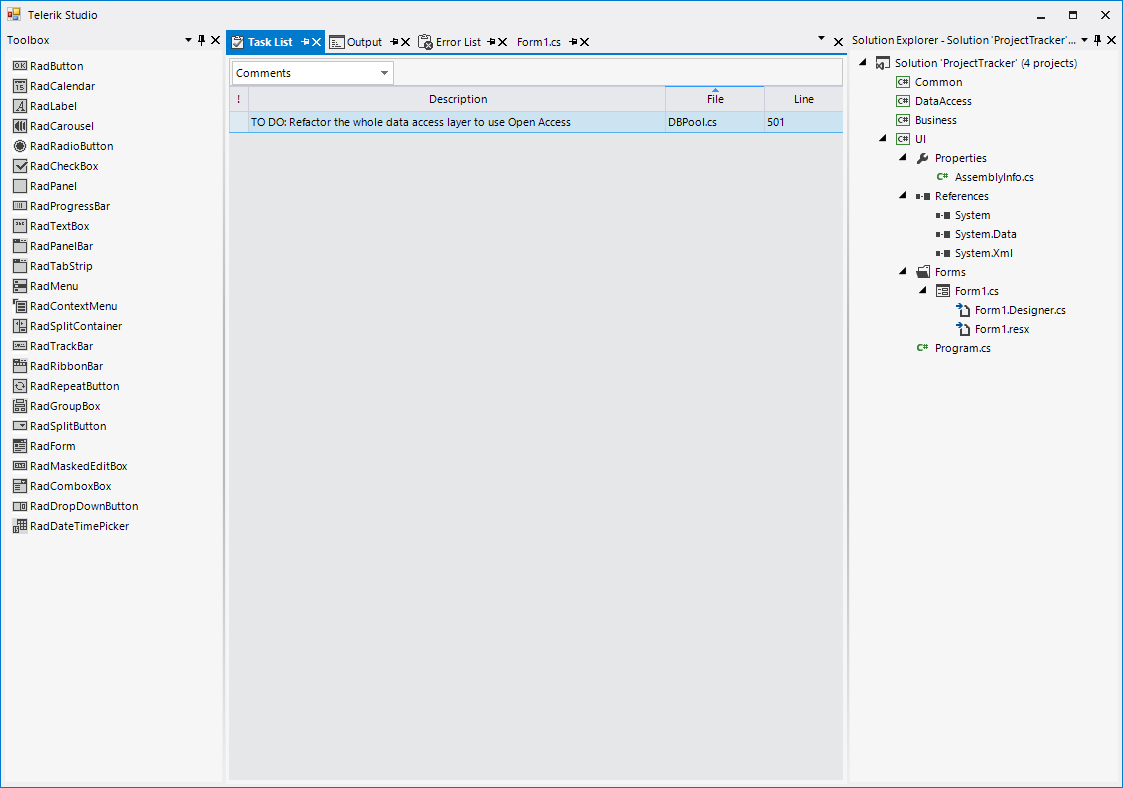Pick the RadPanel icon
This screenshot has width=1123, height=788.
click(x=20, y=186)
